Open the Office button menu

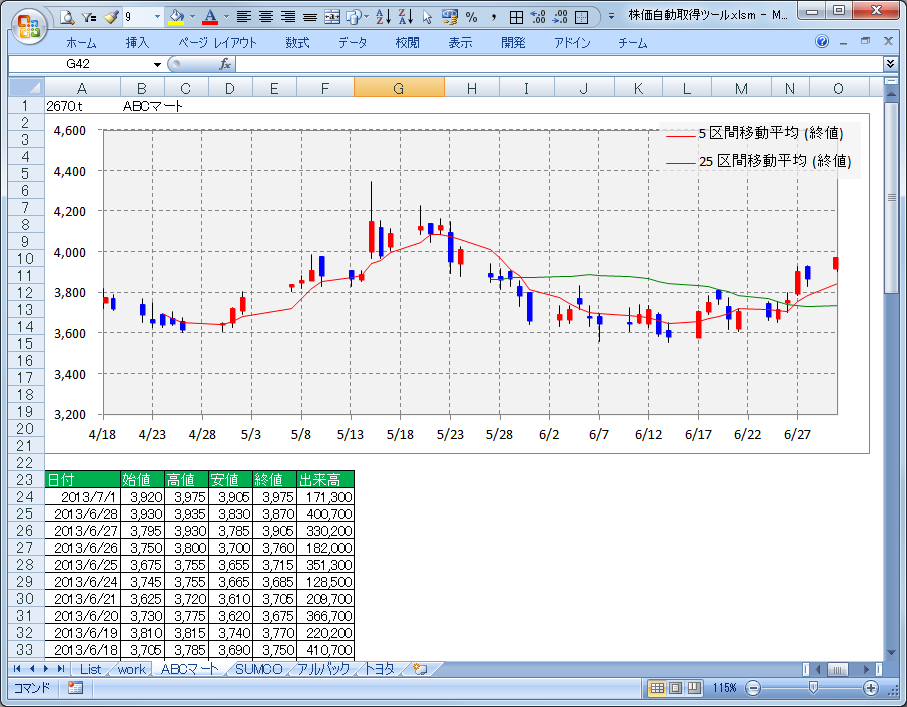click(31, 27)
